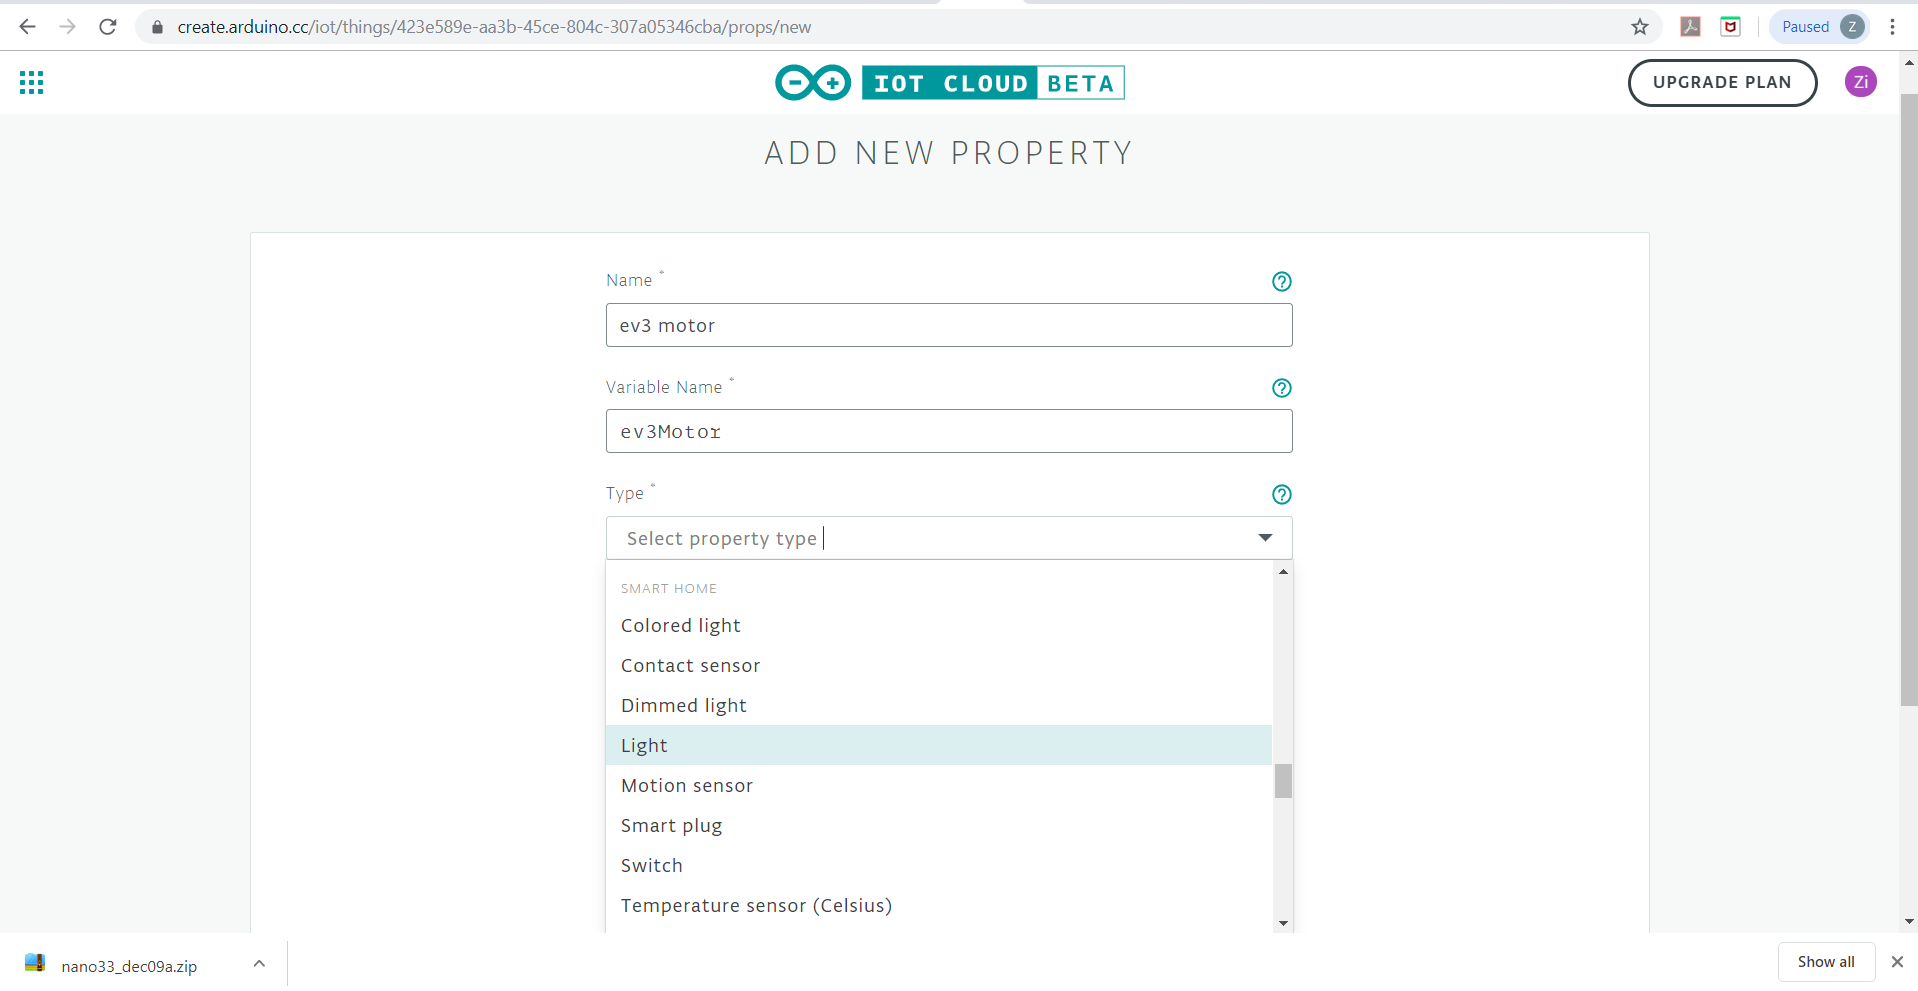Focus the Name field containing ev3 motor
The height and width of the screenshot is (991, 1918).
click(949, 325)
